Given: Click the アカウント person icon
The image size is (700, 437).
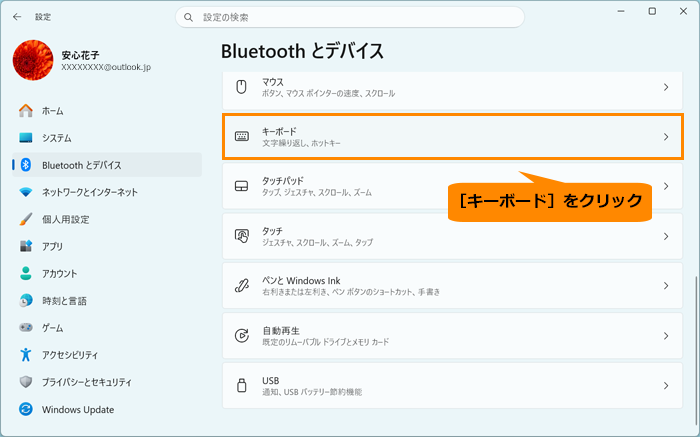Looking at the screenshot, I should (26, 273).
